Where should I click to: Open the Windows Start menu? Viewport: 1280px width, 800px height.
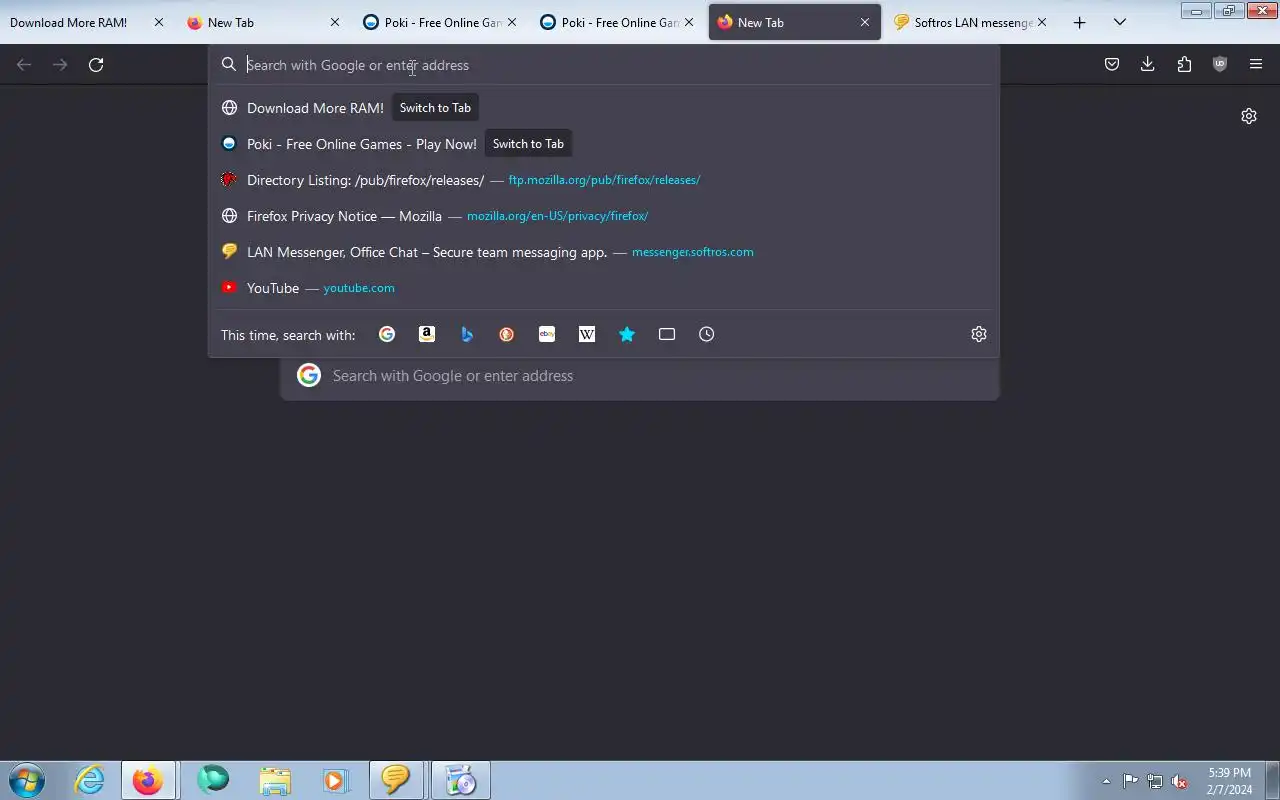click(x=27, y=780)
